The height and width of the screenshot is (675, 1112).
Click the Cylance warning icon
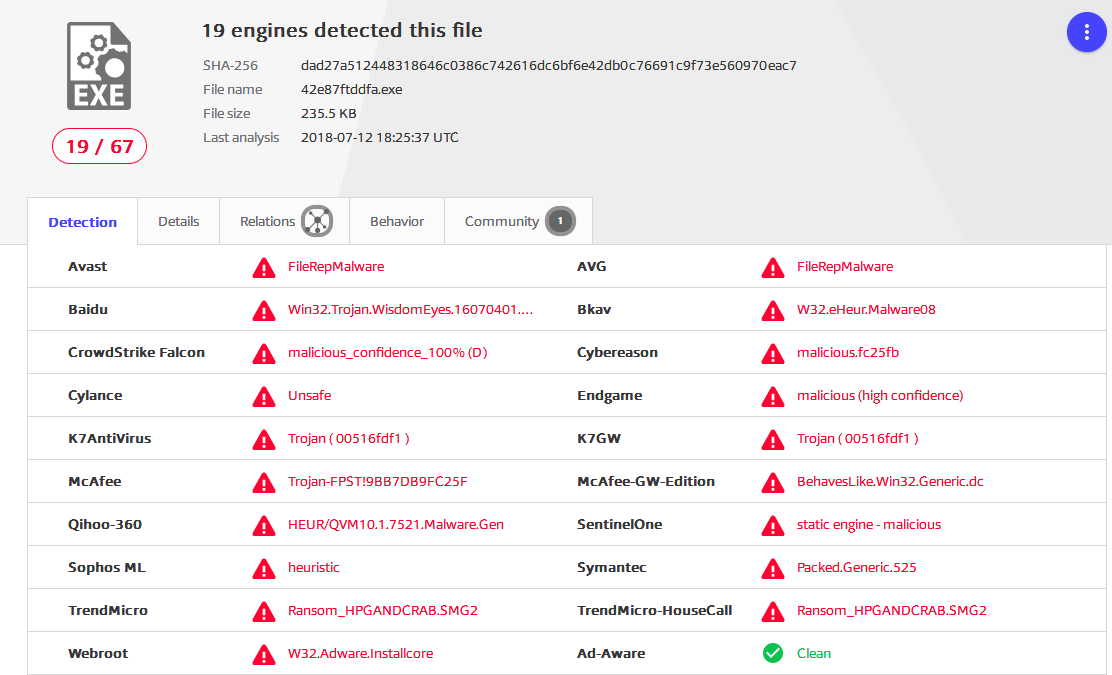264,397
